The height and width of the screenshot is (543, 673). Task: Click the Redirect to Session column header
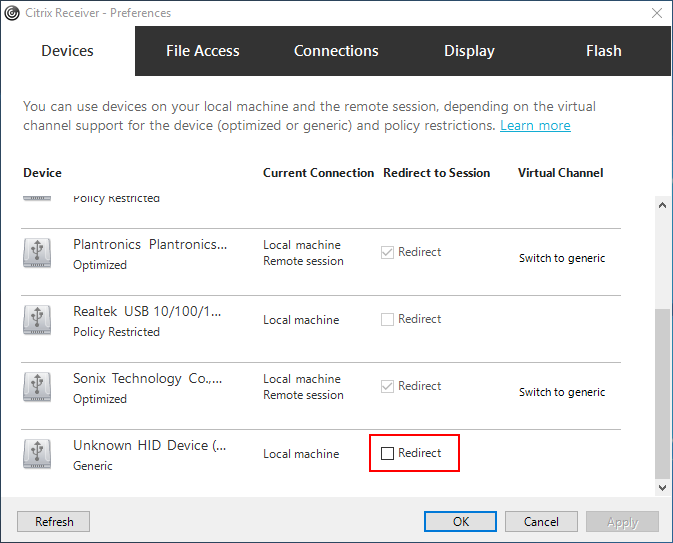(x=437, y=173)
